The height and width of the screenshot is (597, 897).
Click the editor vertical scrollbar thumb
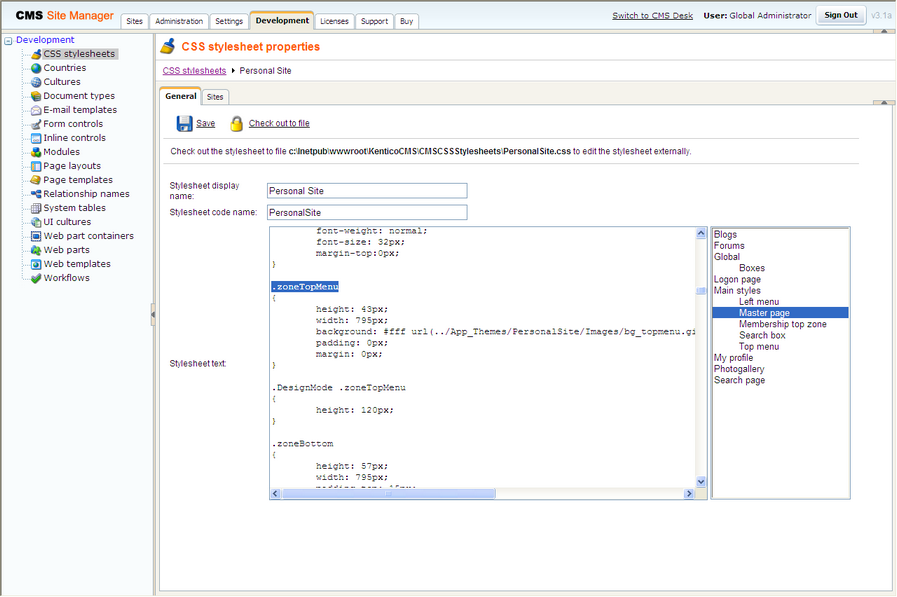click(x=701, y=291)
